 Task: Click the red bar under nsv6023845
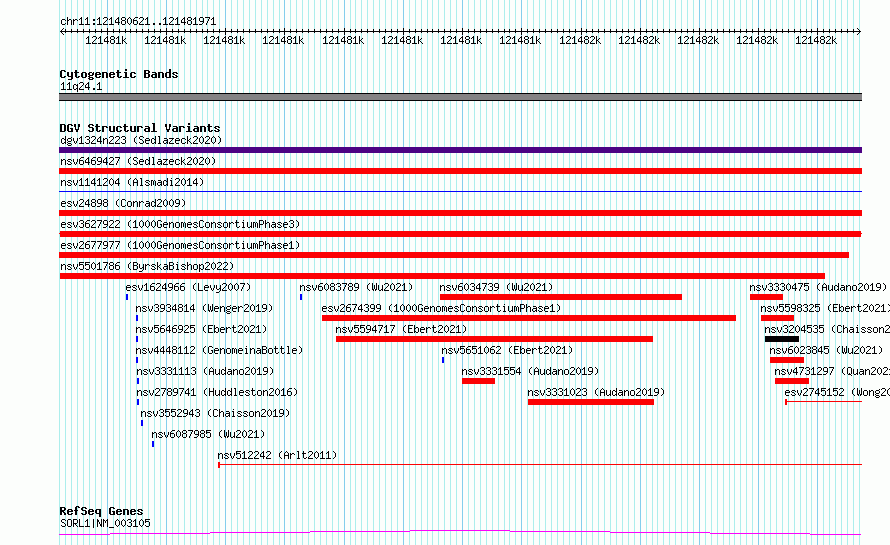pyautogui.click(x=787, y=360)
